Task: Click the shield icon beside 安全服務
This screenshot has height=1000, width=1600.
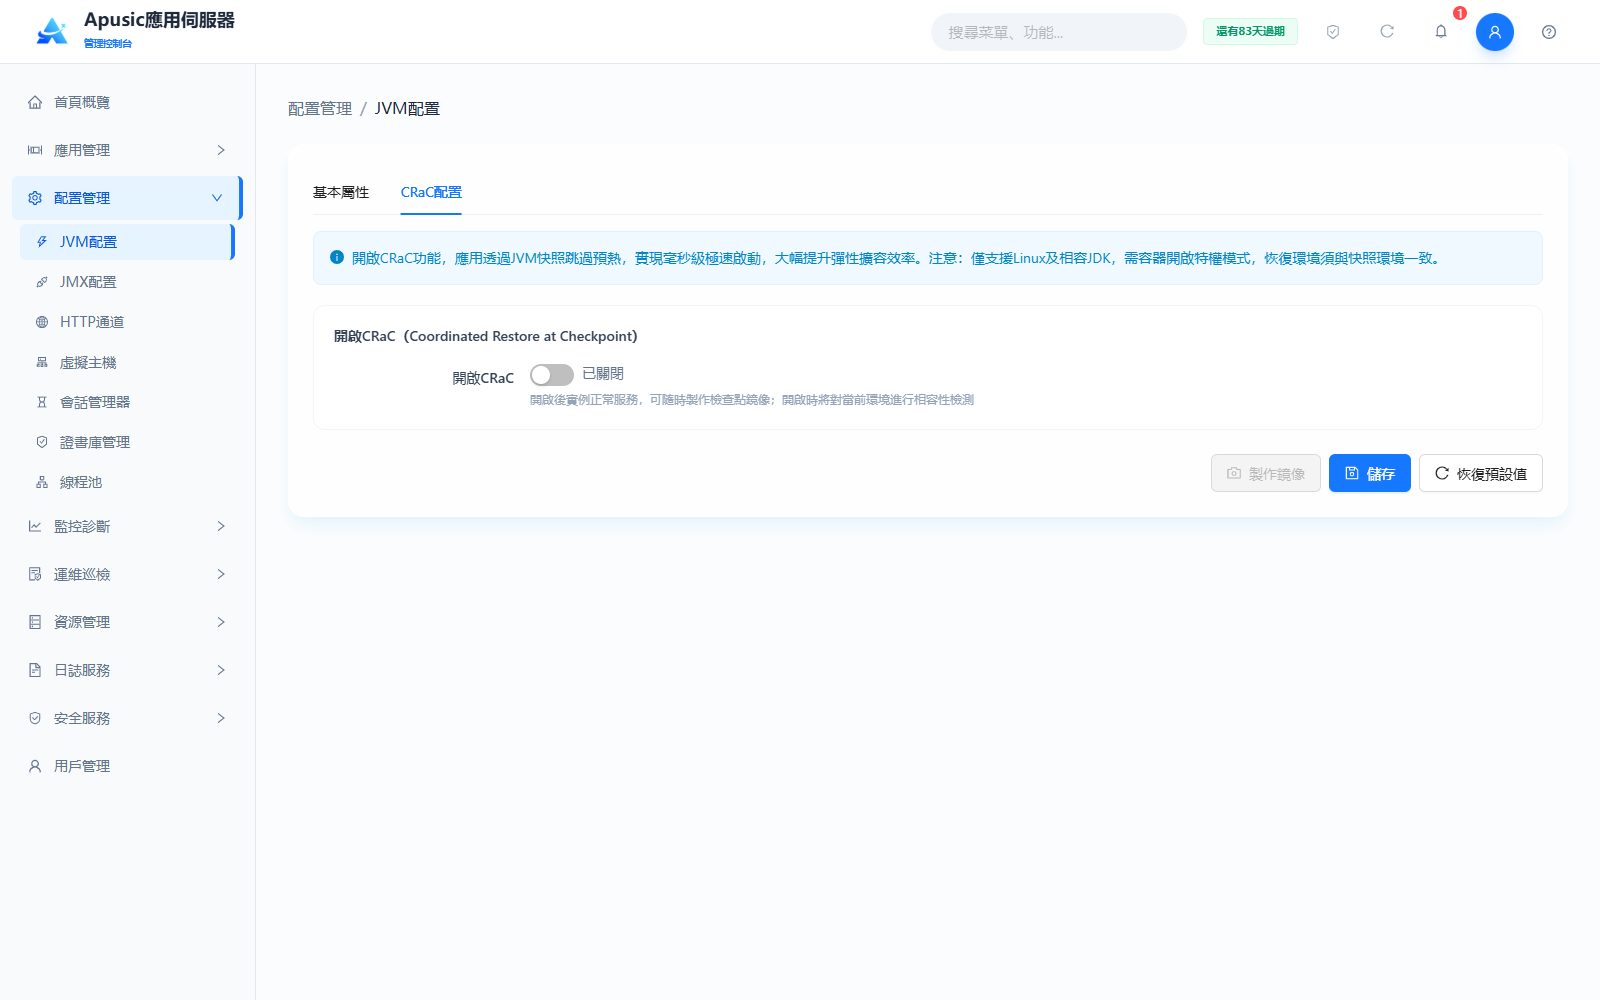Action: pyautogui.click(x=35, y=718)
